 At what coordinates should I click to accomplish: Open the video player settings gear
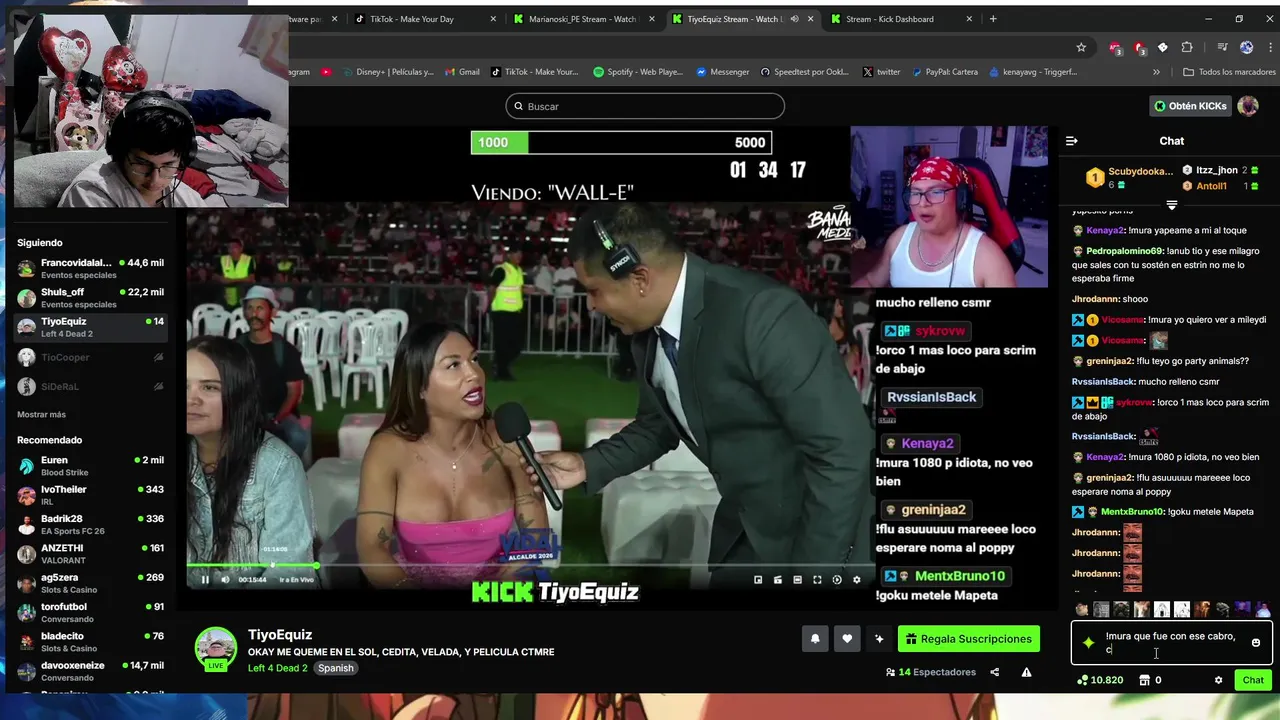[x=856, y=580]
